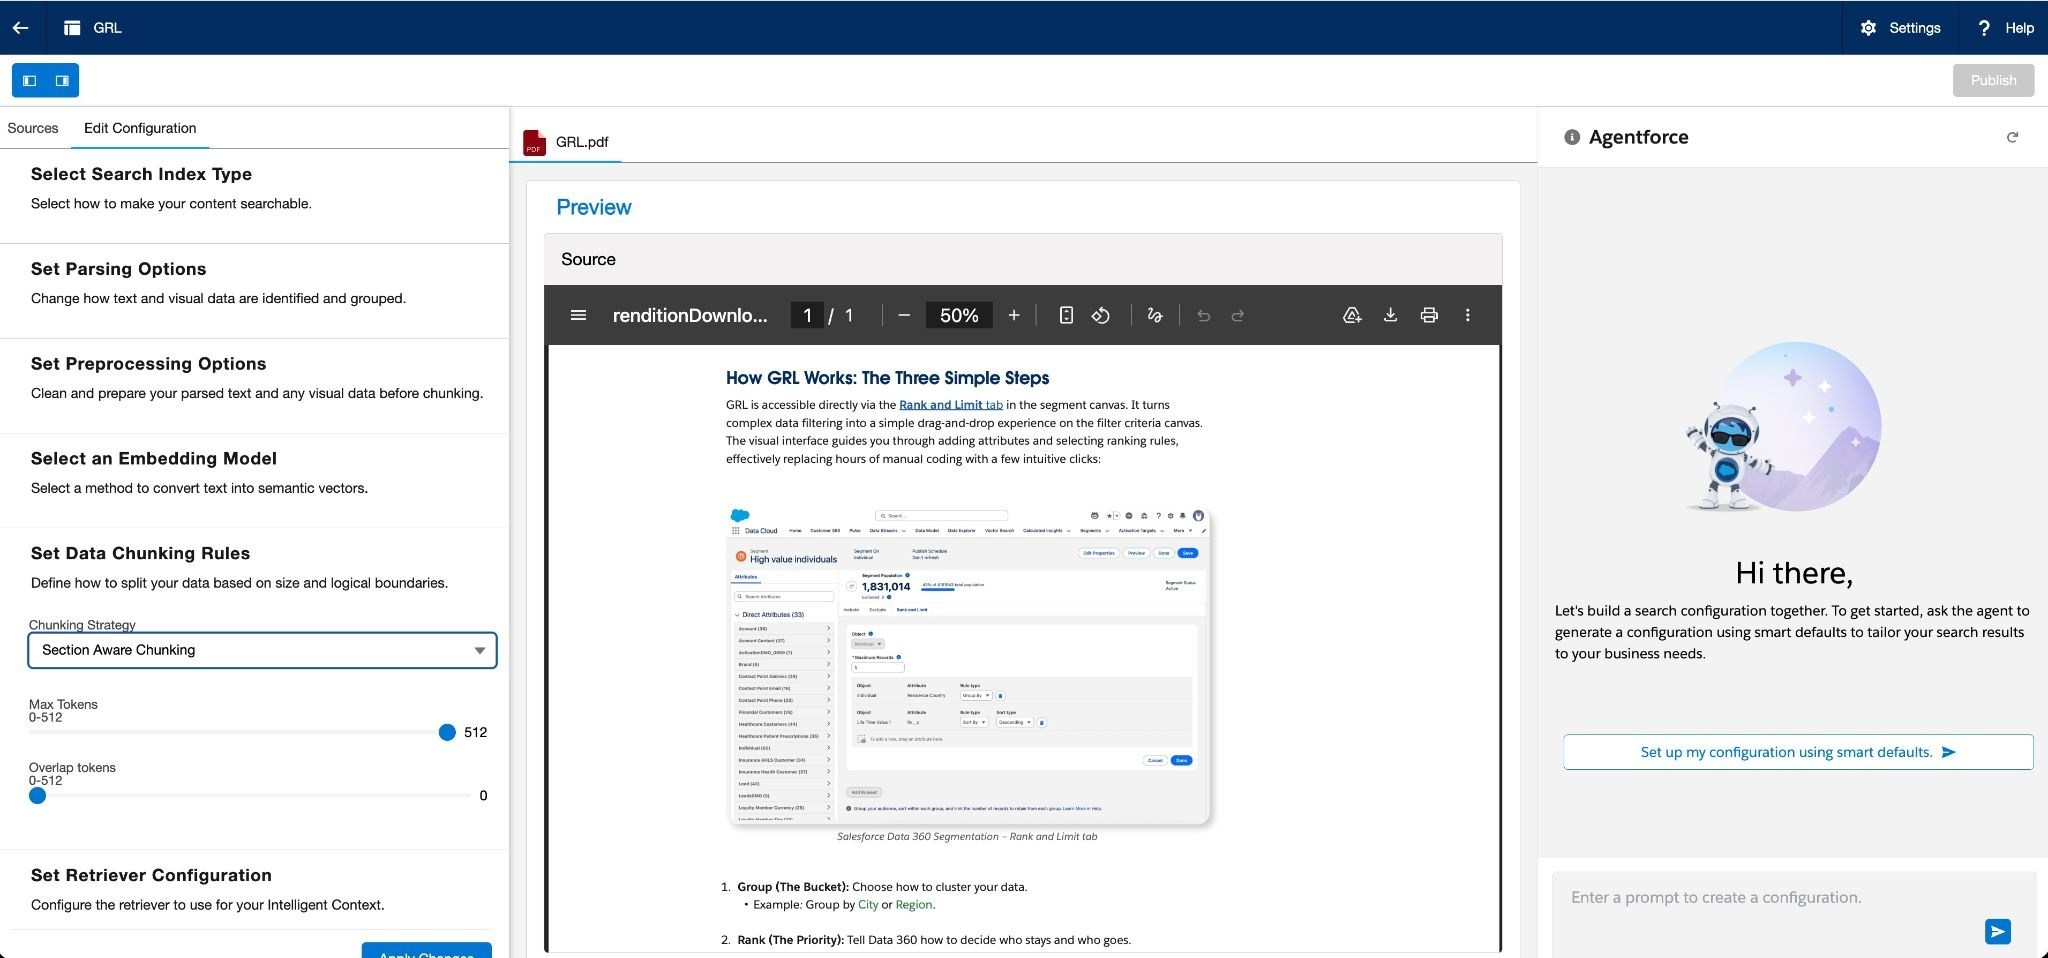Follow the Rank and Limit tab link
This screenshot has height=958, width=2048.
[951, 405]
